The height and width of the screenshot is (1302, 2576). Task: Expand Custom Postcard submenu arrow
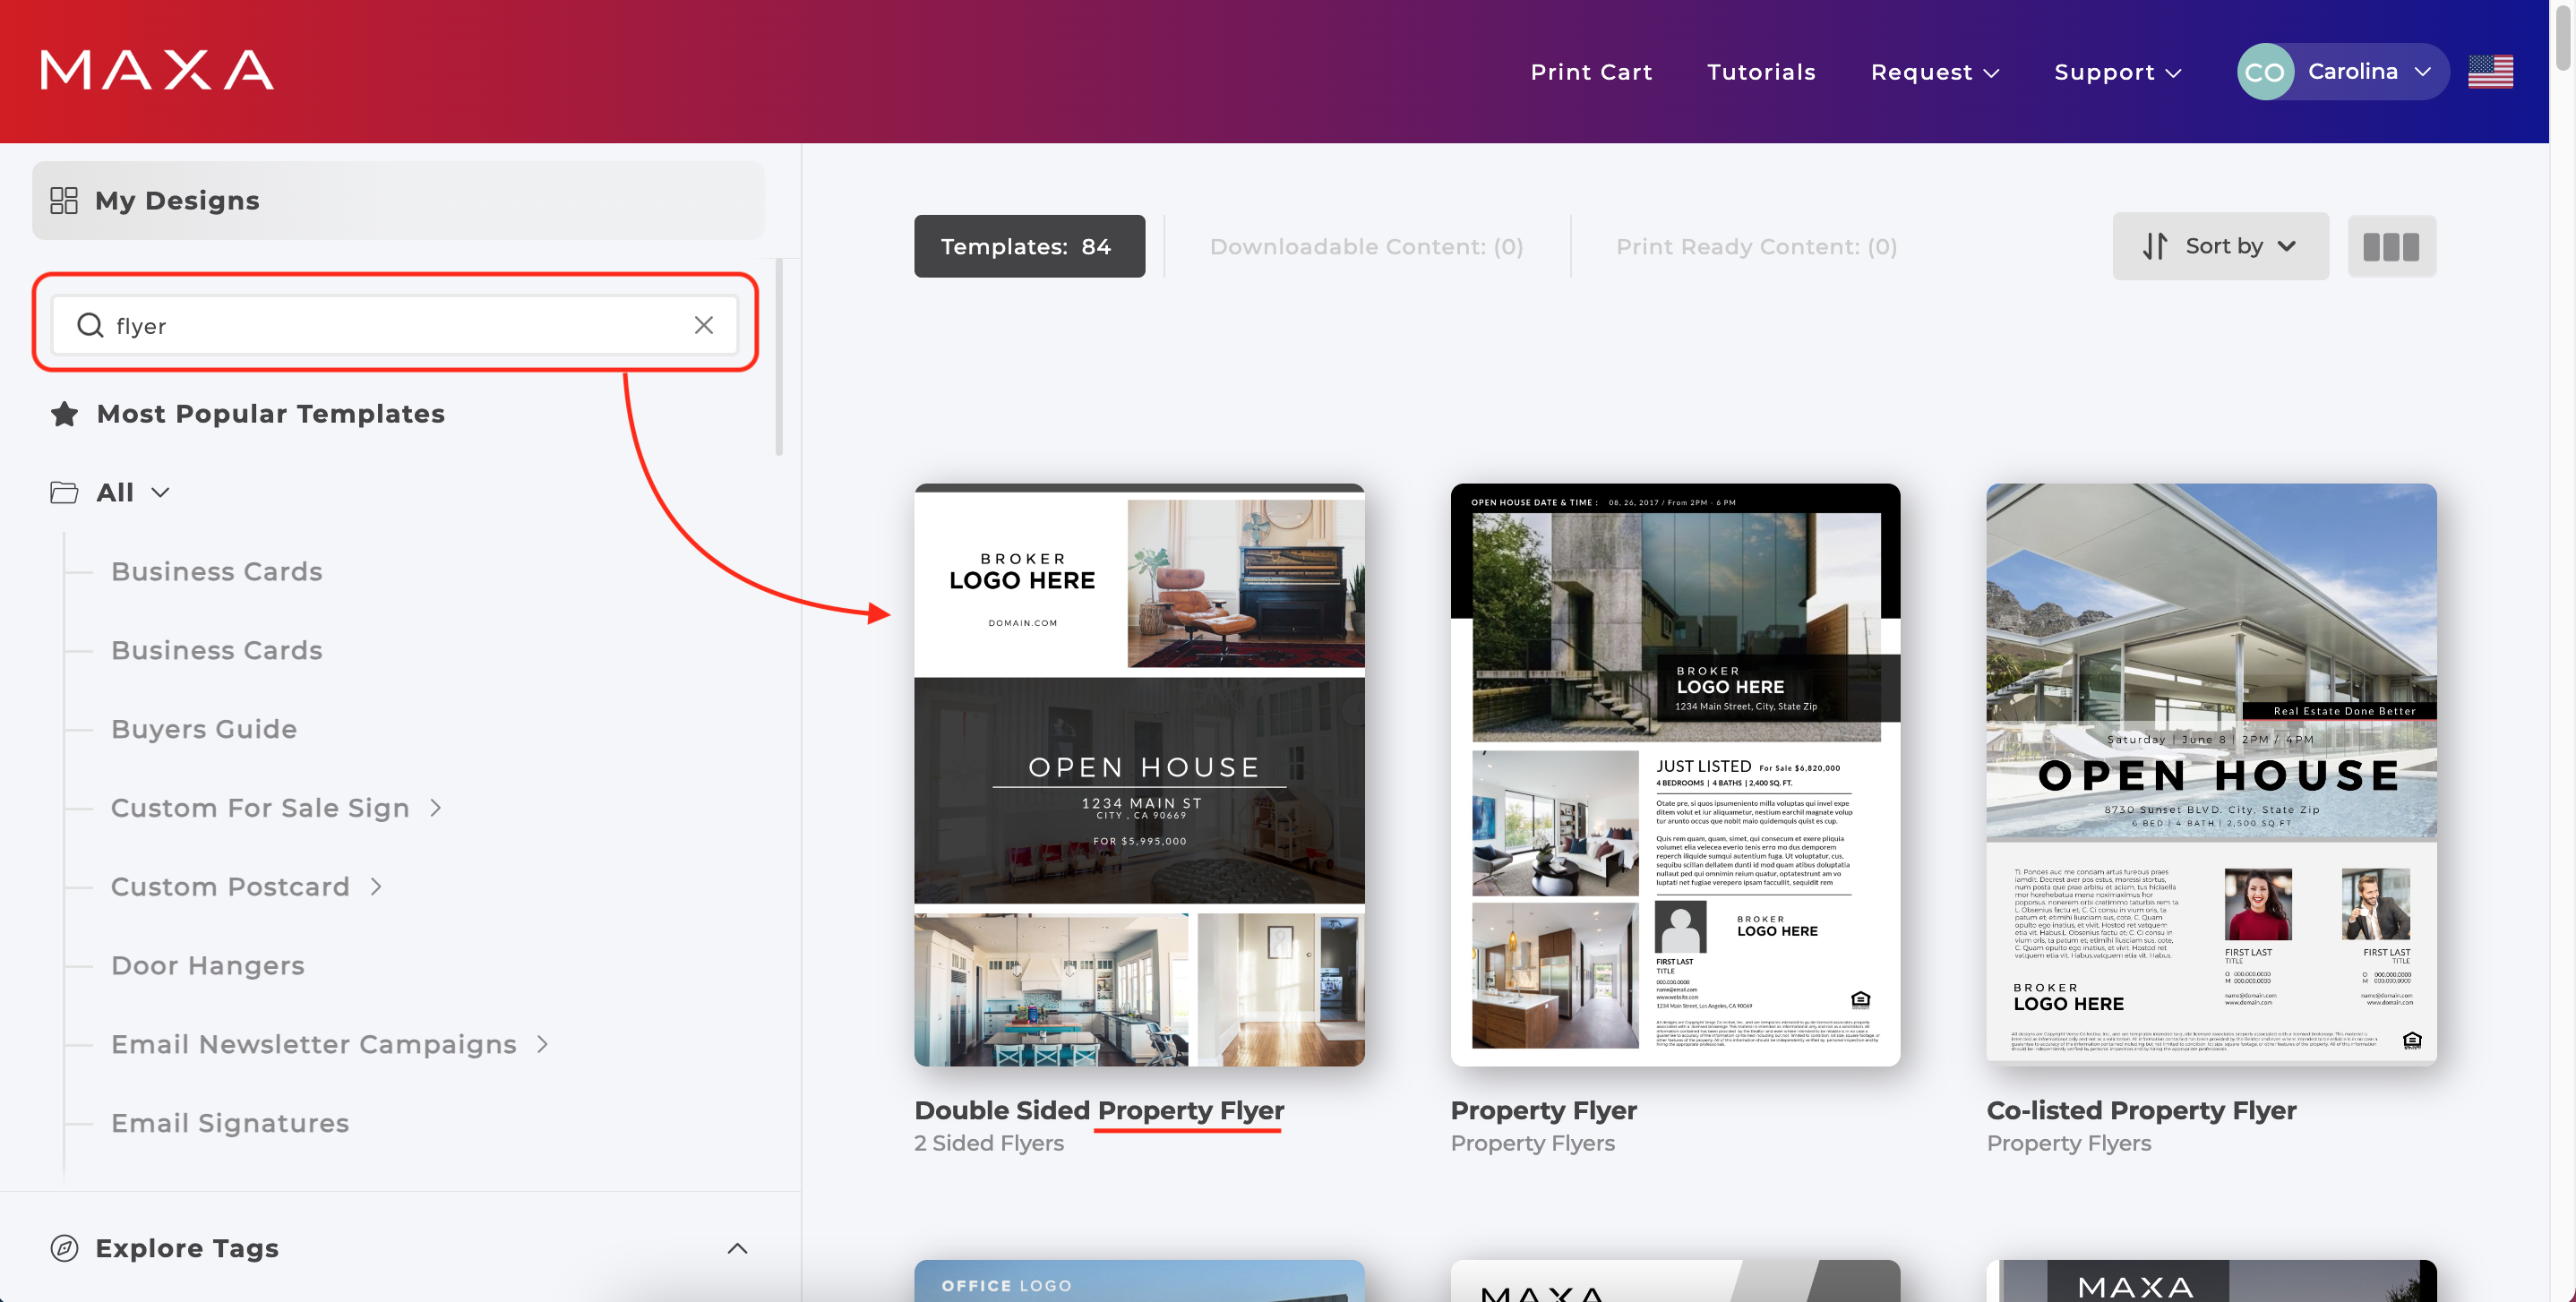pos(376,886)
